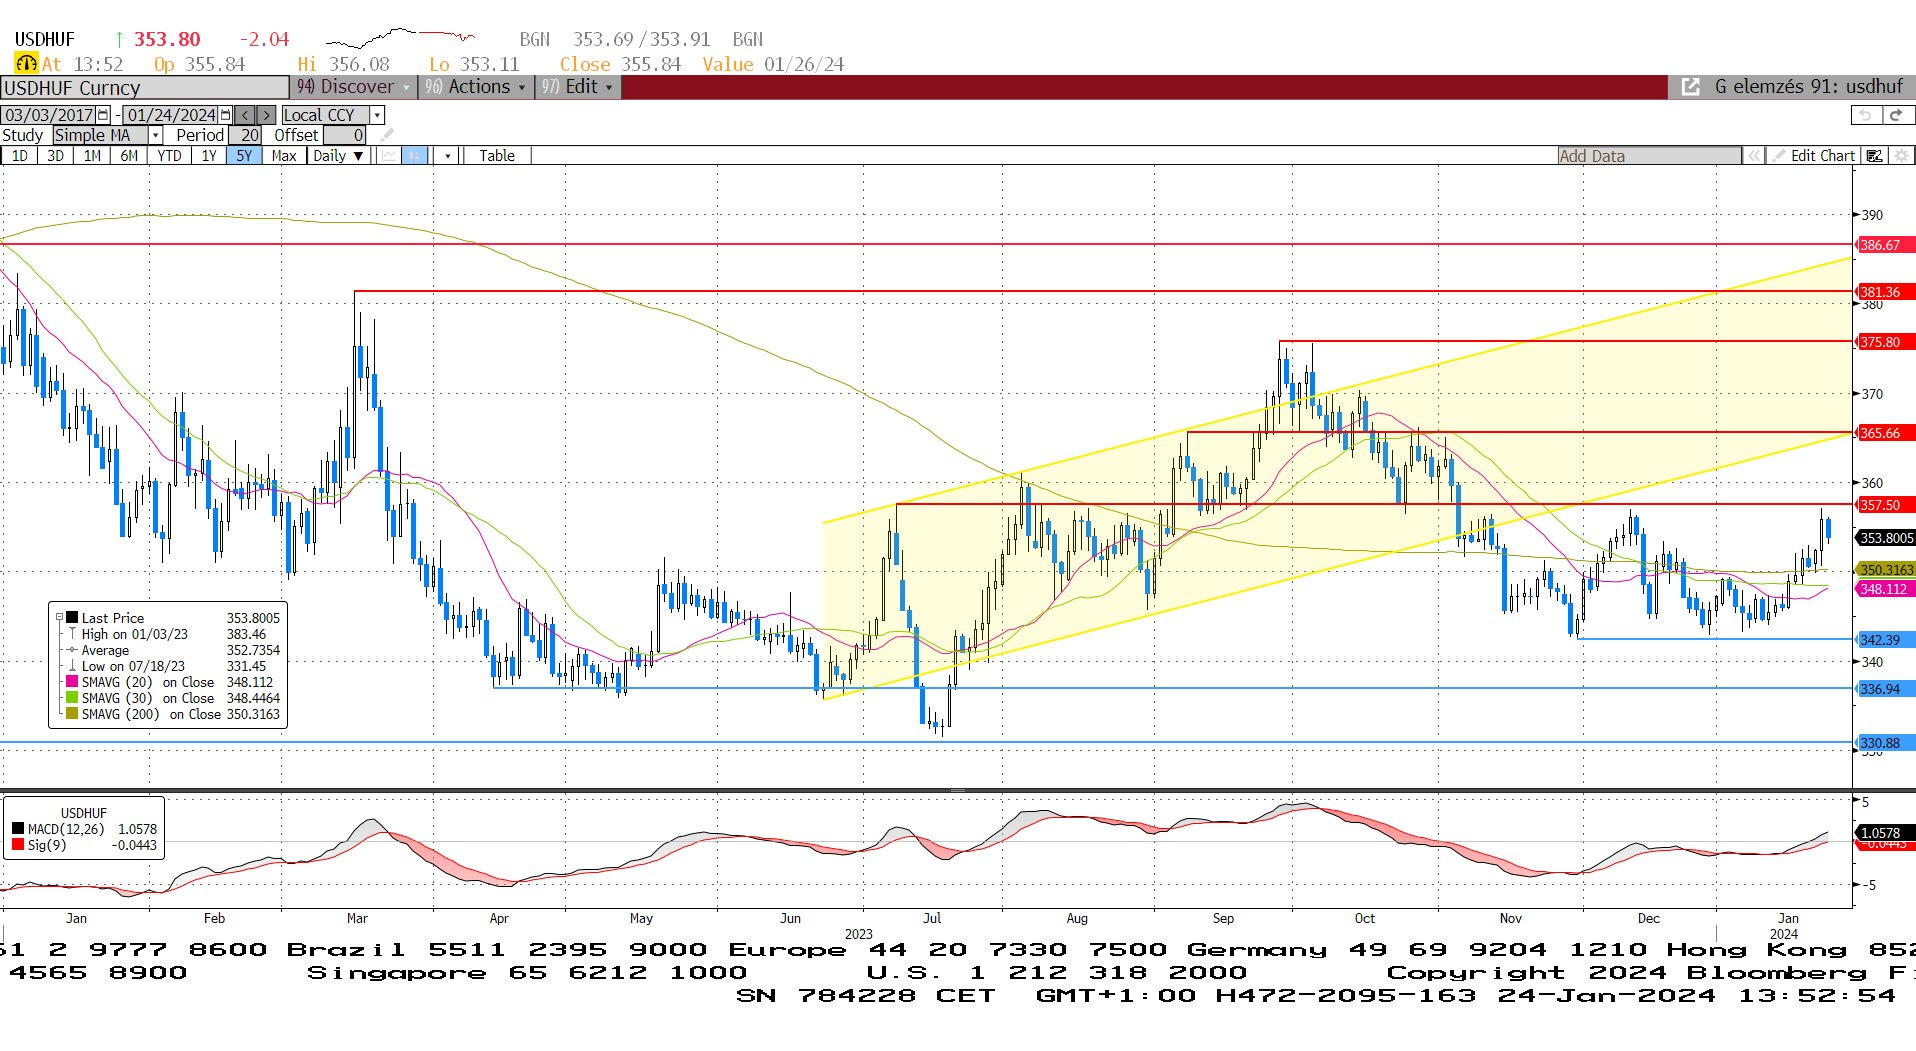
Task: Click the Add Data input field
Action: [x=1649, y=156]
